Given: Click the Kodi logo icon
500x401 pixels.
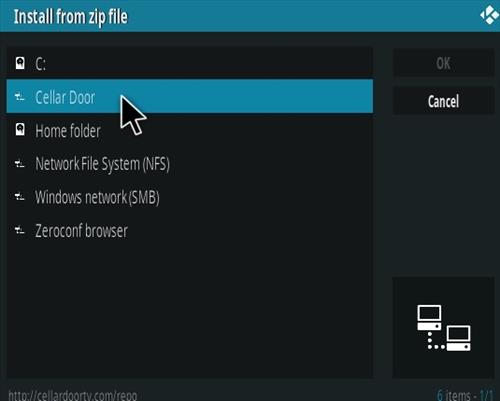Looking at the screenshot, I should point(490,15).
